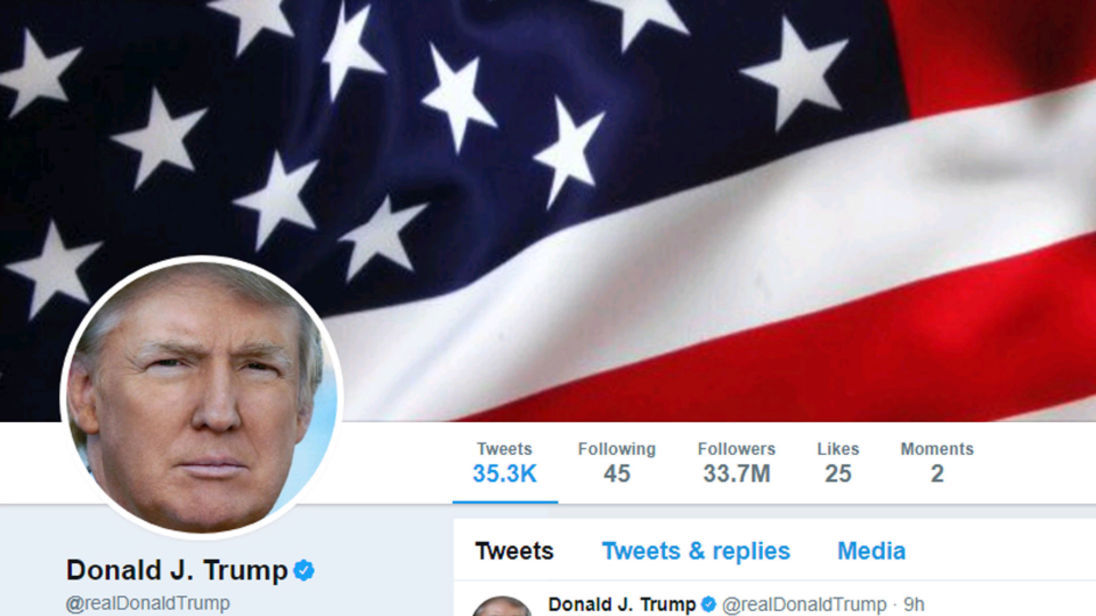
Task: Open the tweet via the 9h timestamp
Action: point(914,604)
